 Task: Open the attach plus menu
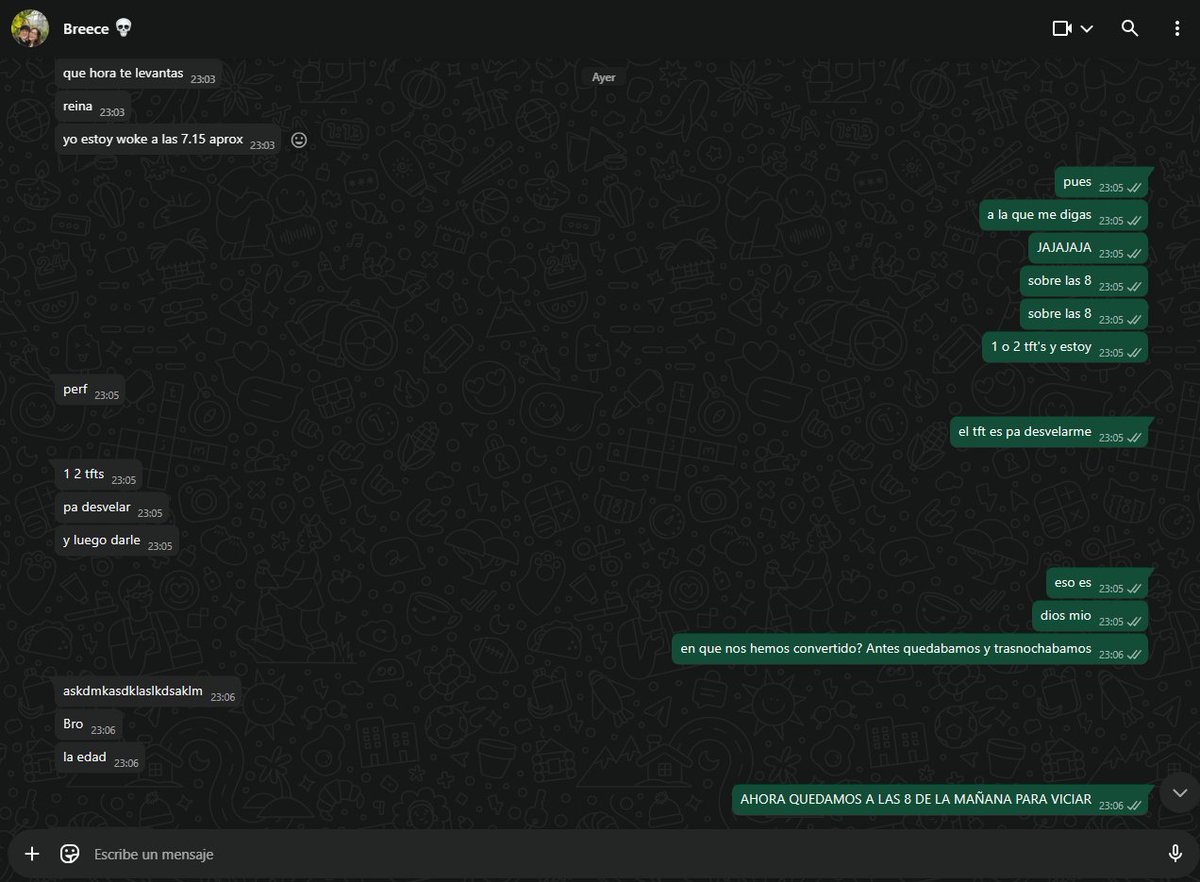pyautogui.click(x=32, y=854)
